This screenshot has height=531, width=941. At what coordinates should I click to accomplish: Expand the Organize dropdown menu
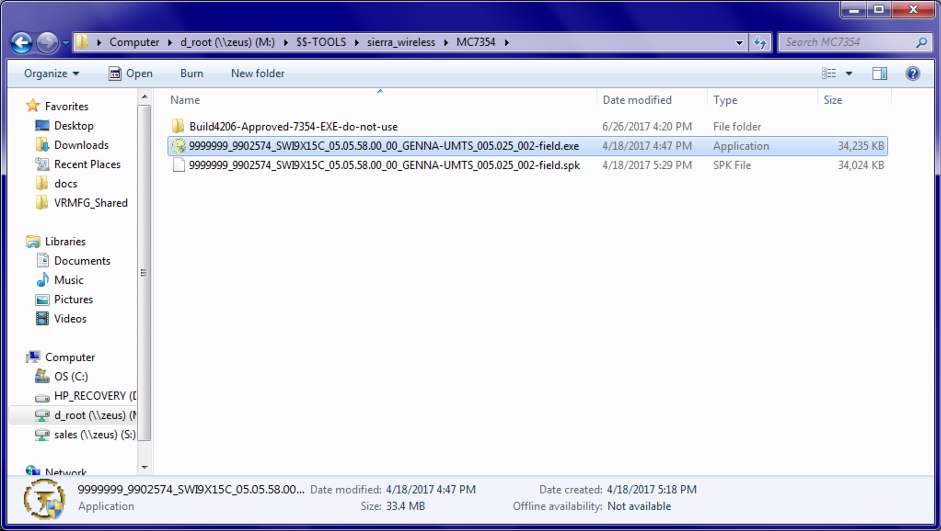(52, 73)
